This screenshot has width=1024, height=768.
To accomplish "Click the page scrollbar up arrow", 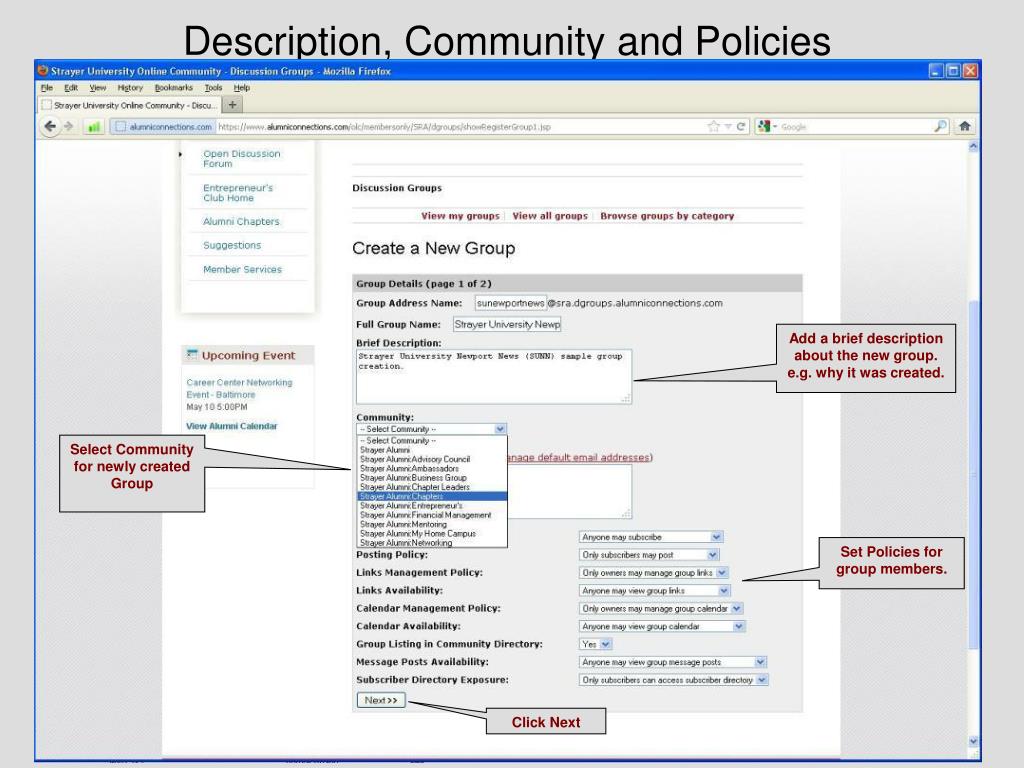I will (x=973, y=146).
